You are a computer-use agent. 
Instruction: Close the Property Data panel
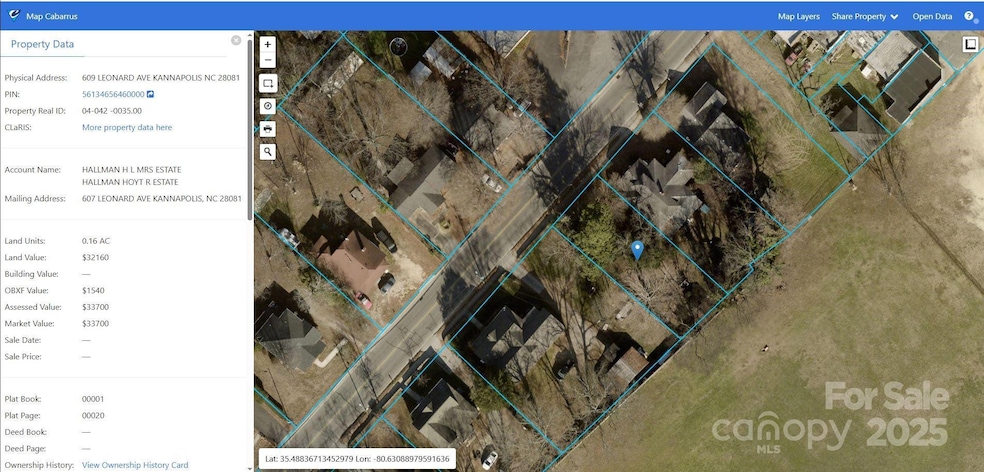236,40
